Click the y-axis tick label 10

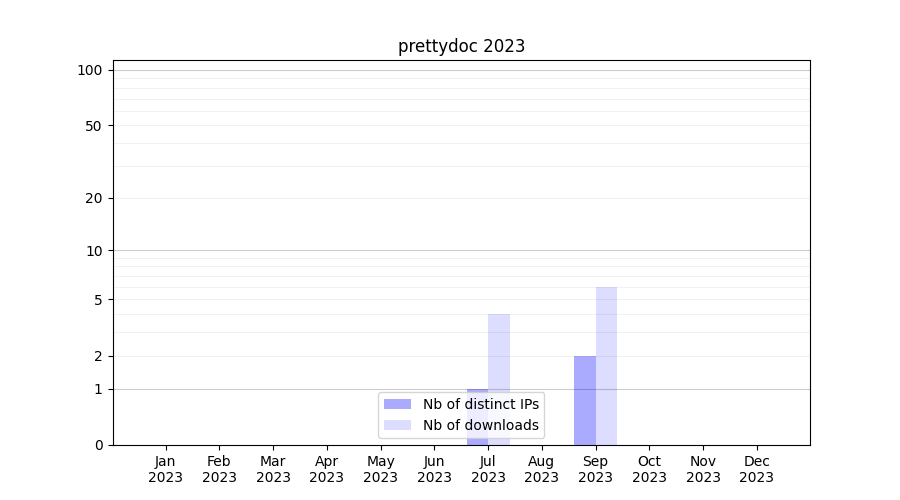94,251
